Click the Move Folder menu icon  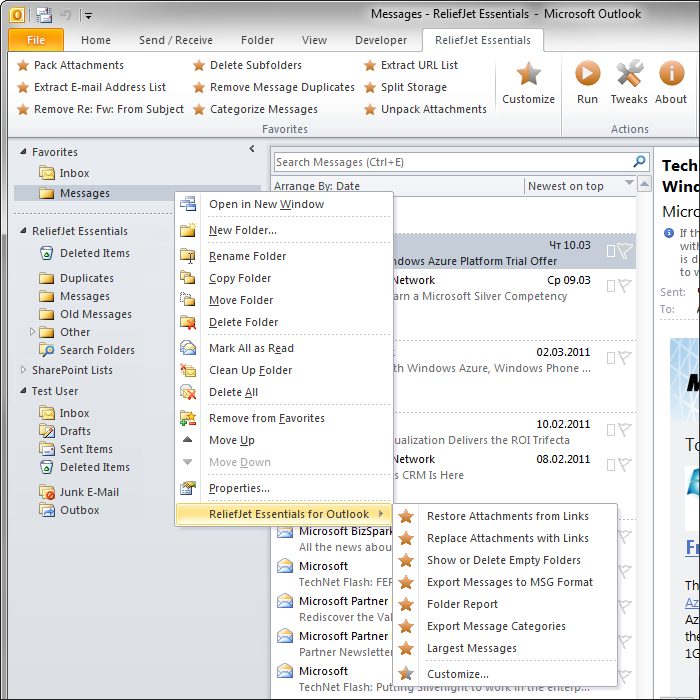pyautogui.click(x=188, y=300)
